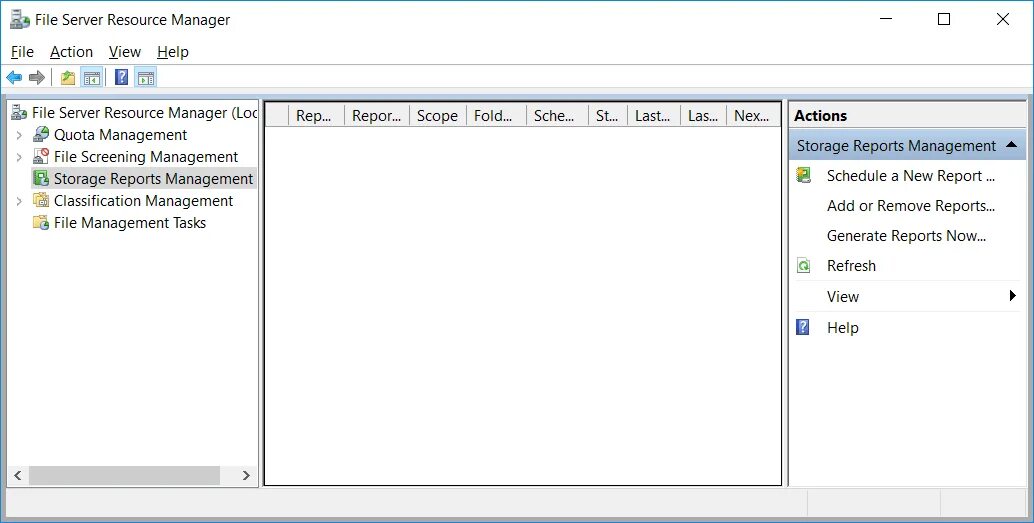Screen dimensions: 1034x523
Task: Select File Screening Management in the tree
Action: pyautogui.click(x=146, y=156)
